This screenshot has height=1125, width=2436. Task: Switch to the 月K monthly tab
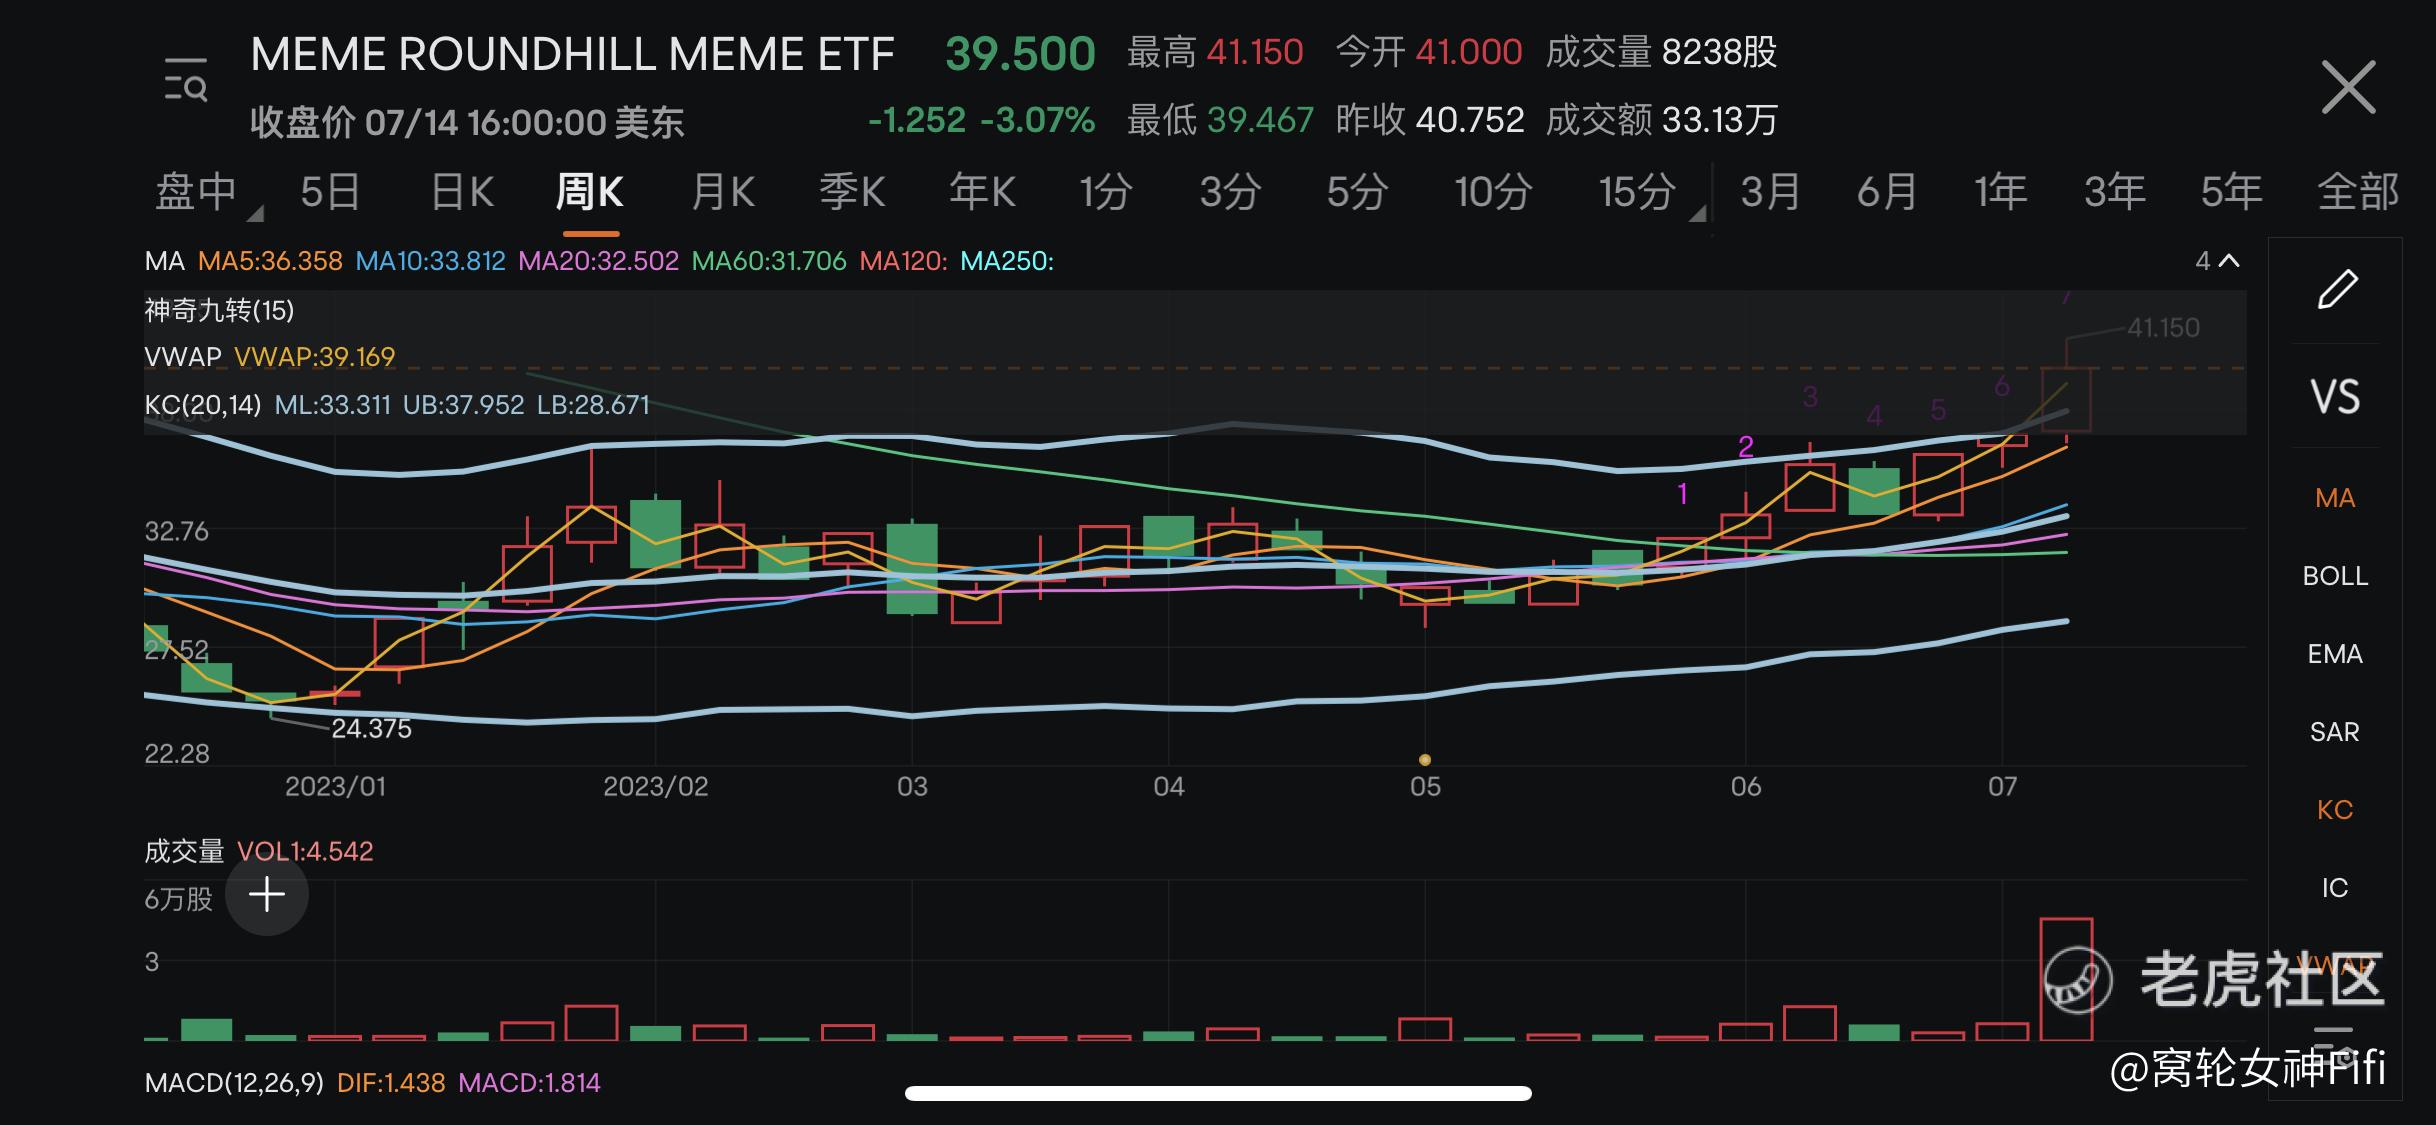click(x=722, y=191)
